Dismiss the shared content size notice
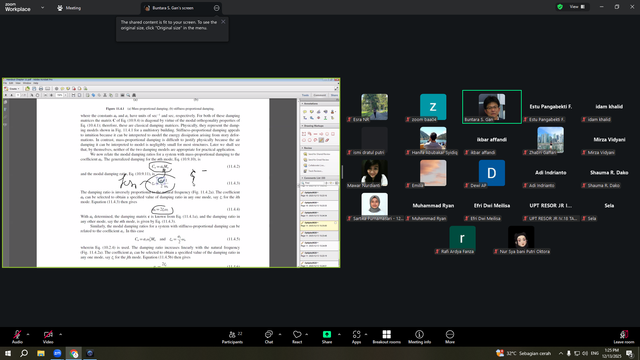This screenshot has width=640, height=360. pos(223,22)
